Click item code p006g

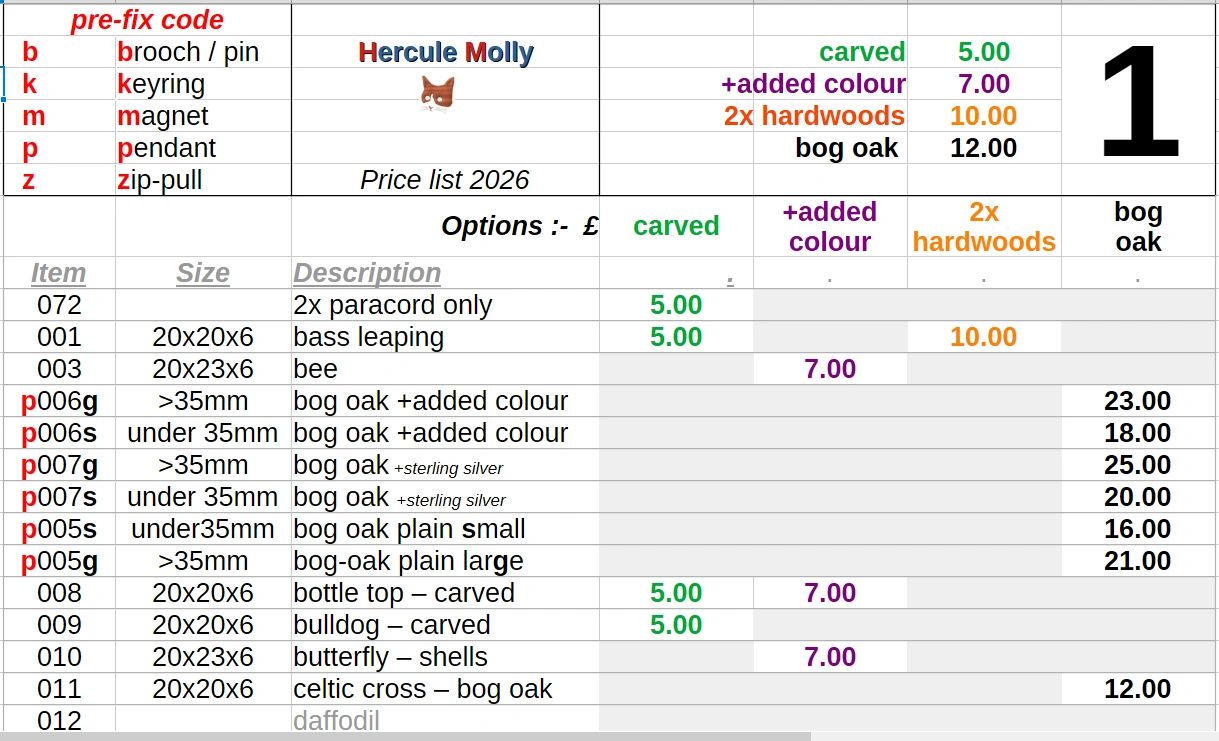click(60, 401)
